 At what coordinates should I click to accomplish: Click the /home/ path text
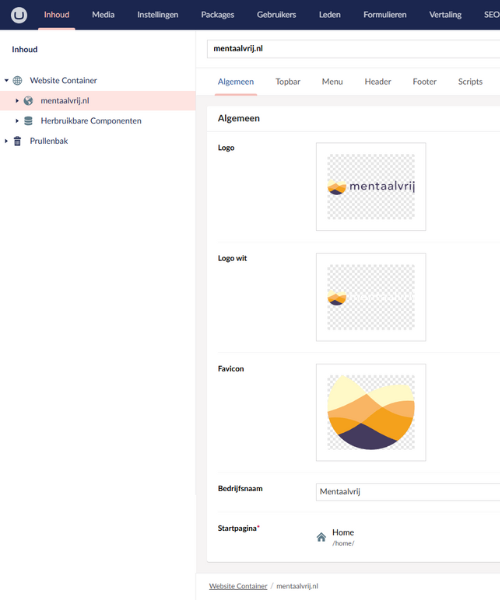click(x=343, y=543)
